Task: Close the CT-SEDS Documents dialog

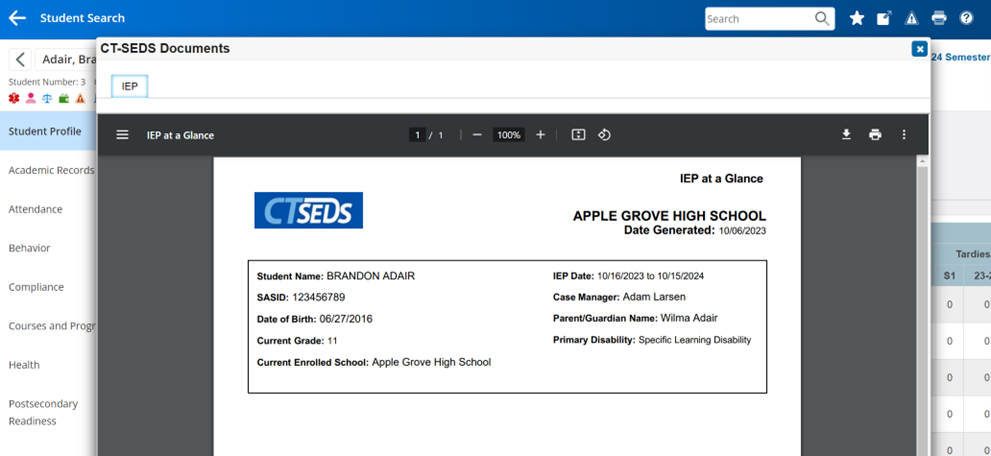Action: [919, 49]
